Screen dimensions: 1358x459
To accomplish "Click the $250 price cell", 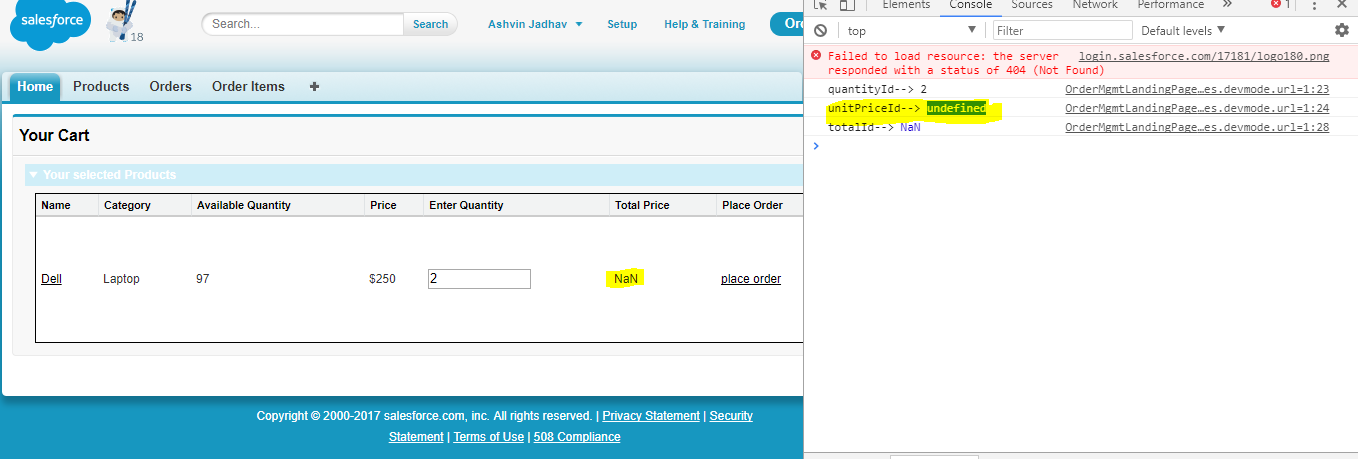I will (x=382, y=279).
